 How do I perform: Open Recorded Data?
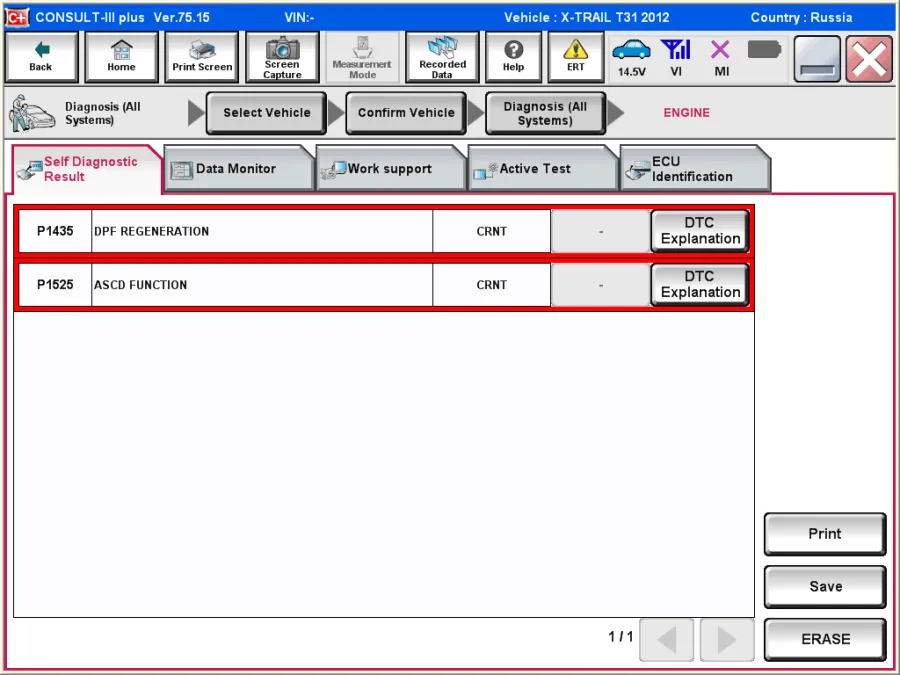(x=442, y=57)
